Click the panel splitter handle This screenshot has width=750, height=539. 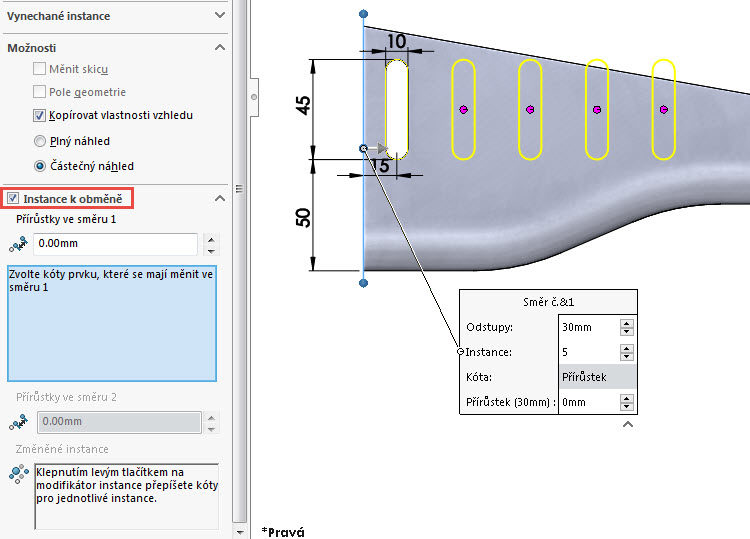[x=240, y=189]
